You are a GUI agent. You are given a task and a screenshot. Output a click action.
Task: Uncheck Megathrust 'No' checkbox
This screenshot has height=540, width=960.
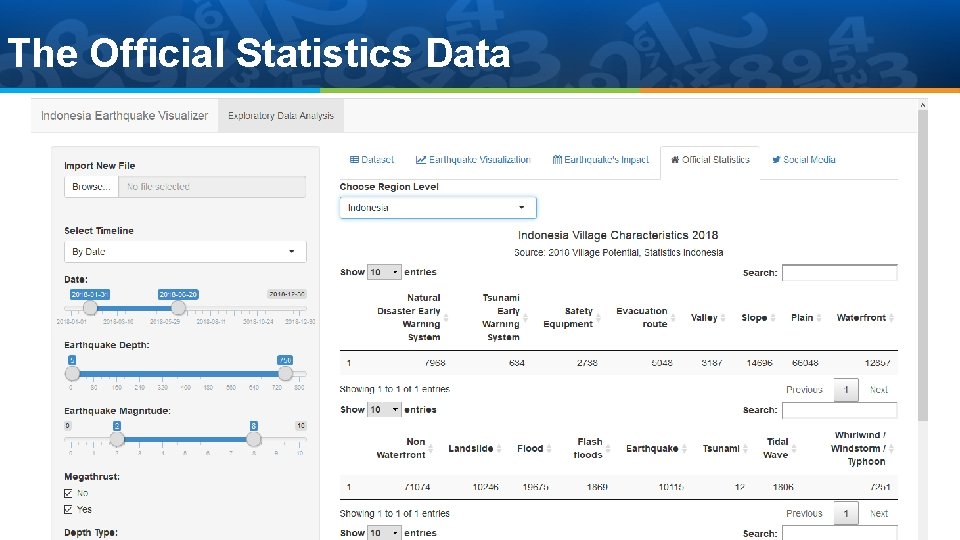point(68,493)
